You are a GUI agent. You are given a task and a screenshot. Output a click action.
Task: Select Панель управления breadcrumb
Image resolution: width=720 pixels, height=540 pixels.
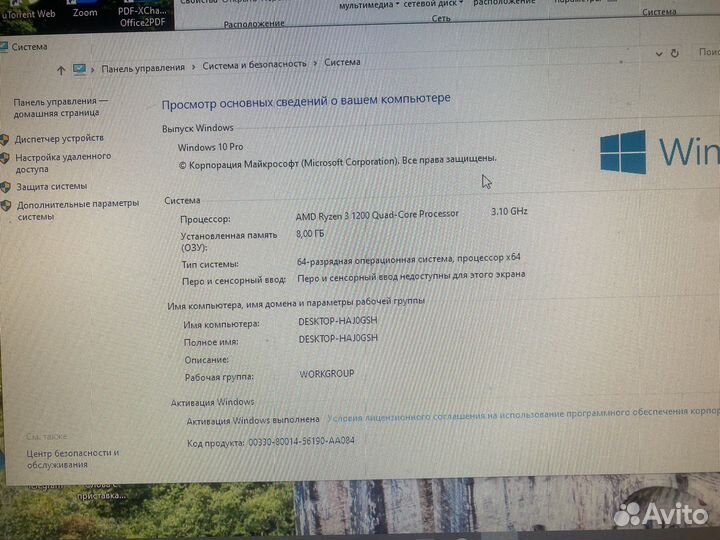point(143,68)
